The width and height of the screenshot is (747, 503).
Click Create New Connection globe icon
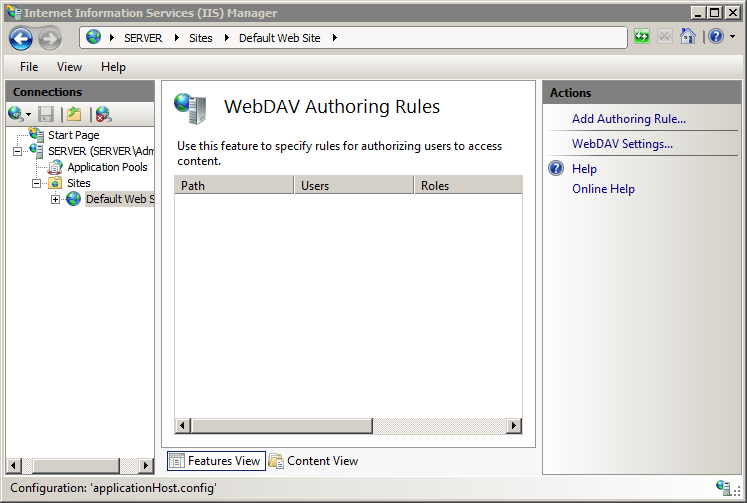(15, 114)
